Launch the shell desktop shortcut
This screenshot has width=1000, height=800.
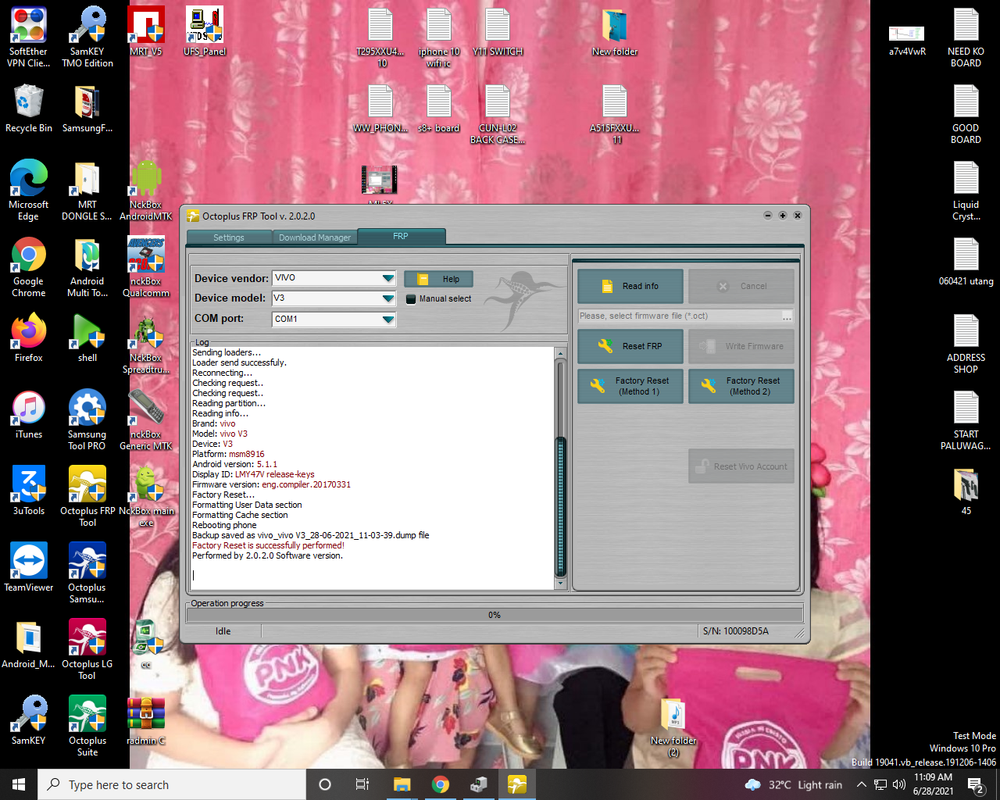pyautogui.click(x=87, y=337)
